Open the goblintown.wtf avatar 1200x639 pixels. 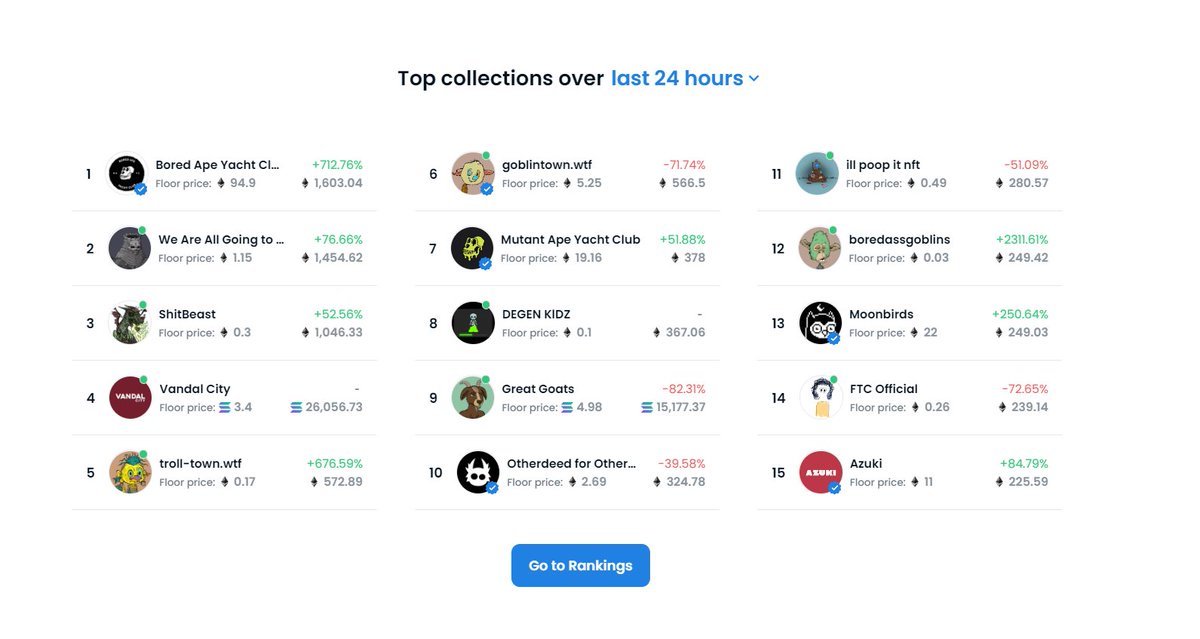[x=473, y=174]
